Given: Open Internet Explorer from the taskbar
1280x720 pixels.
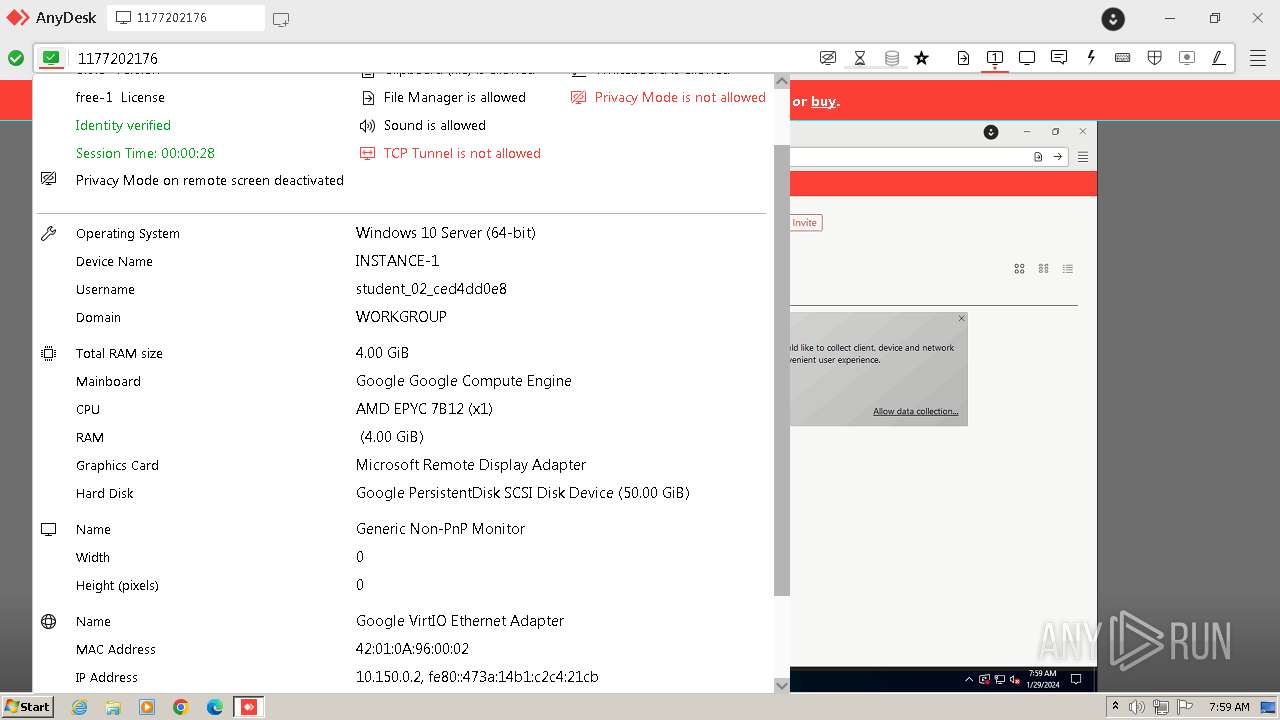Looking at the screenshot, I should [x=79, y=707].
